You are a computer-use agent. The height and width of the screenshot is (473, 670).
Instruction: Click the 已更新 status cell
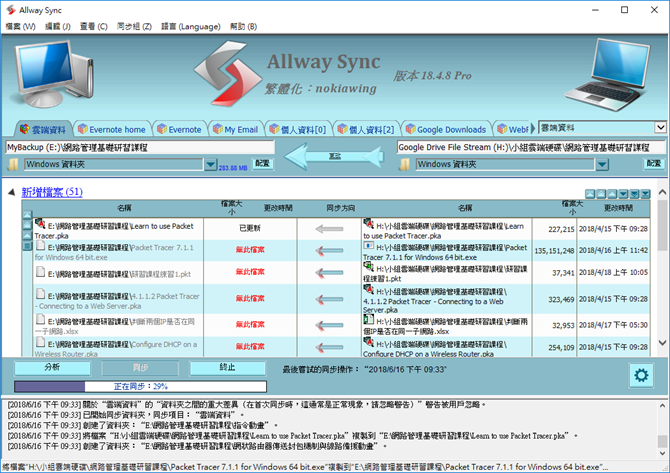250,228
